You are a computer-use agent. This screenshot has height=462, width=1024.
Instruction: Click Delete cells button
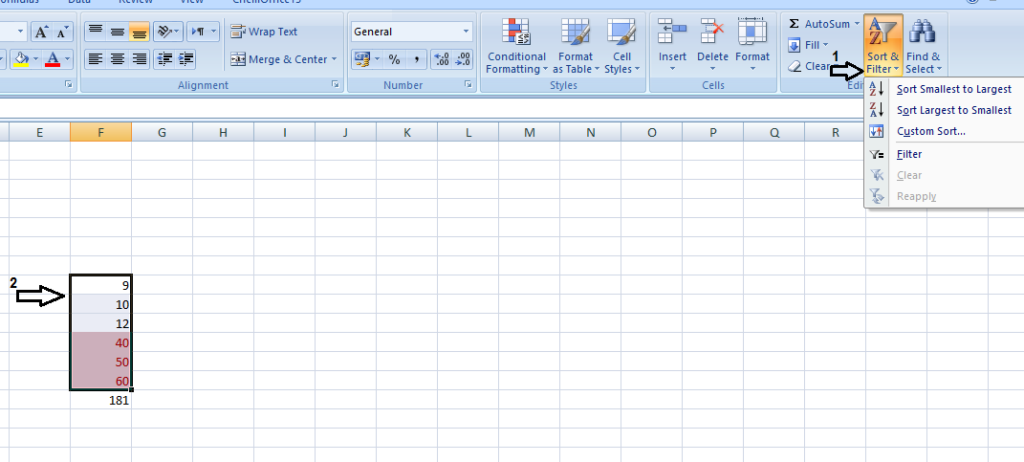[712, 45]
